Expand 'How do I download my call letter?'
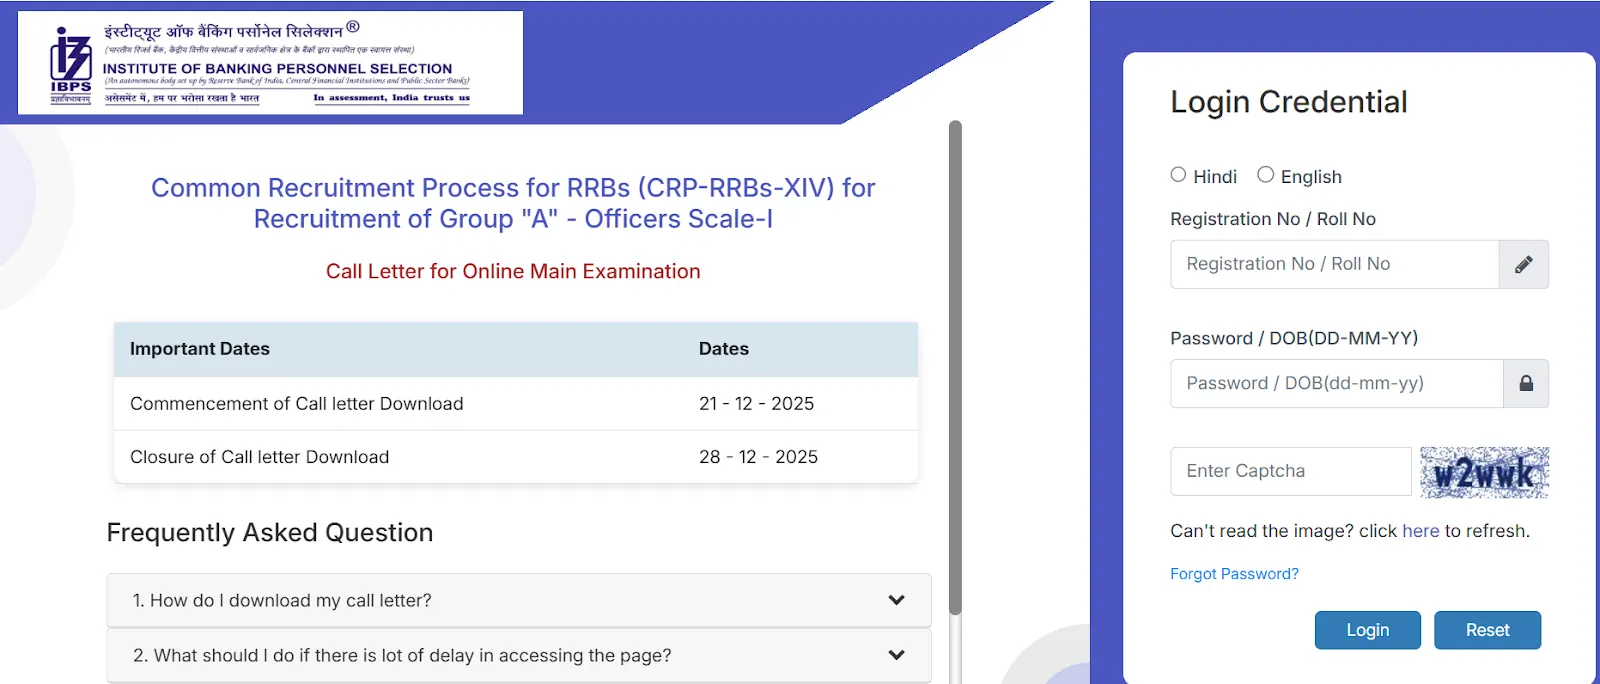Viewport: 1600px width, 684px height. [518, 600]
